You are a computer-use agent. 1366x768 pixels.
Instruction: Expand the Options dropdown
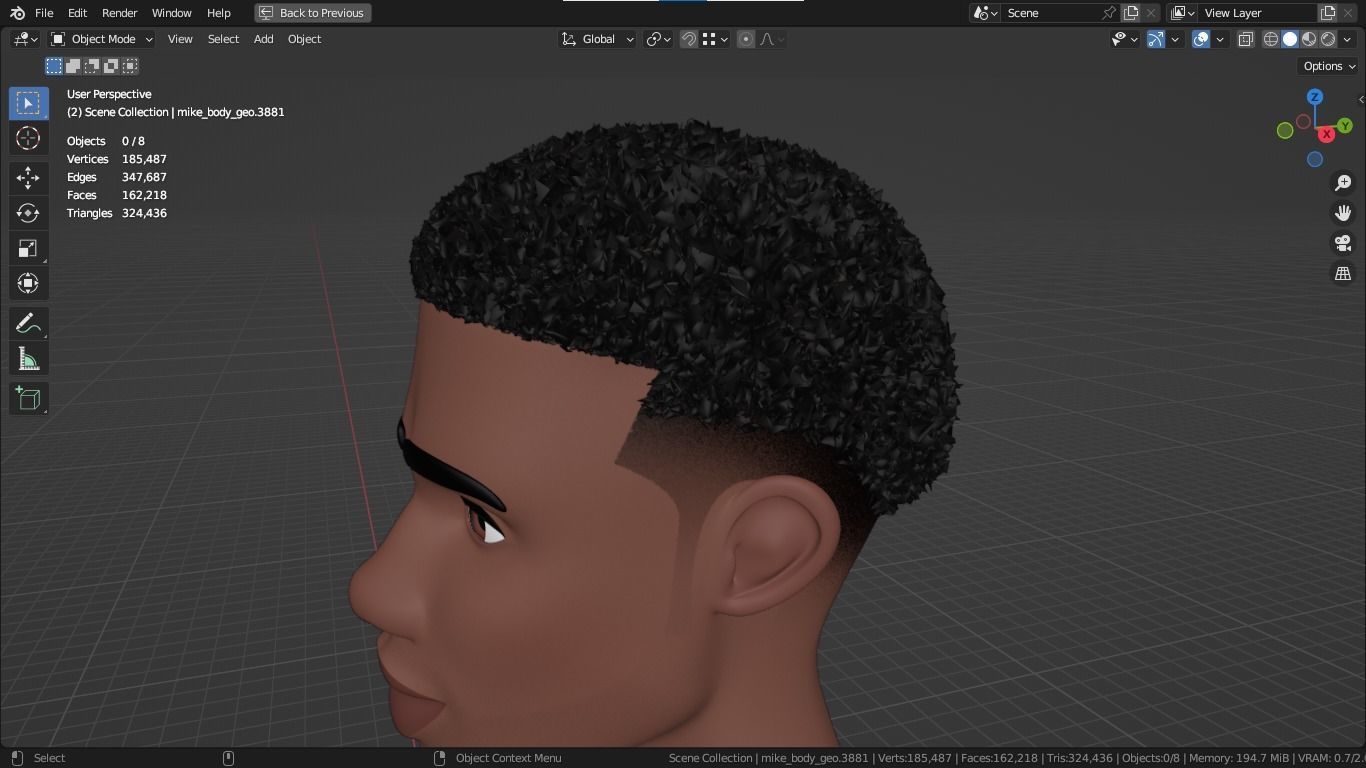1329,66
